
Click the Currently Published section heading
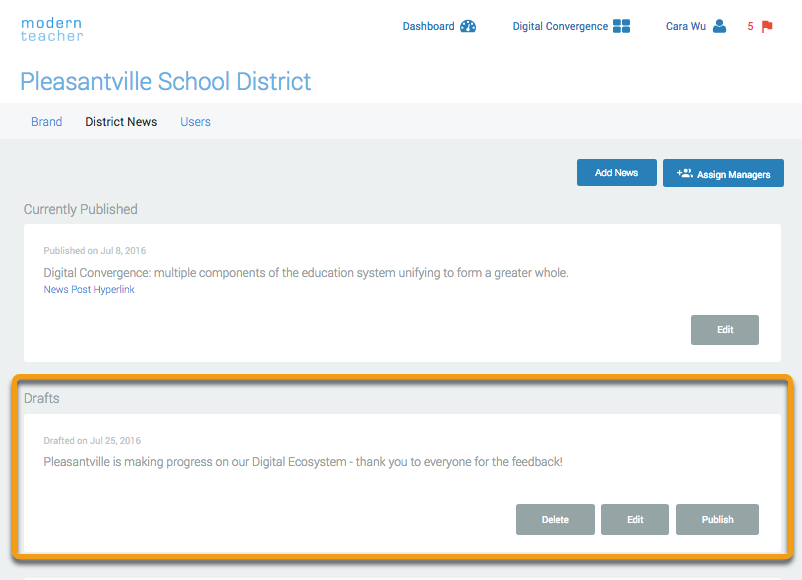coord(81,209)
